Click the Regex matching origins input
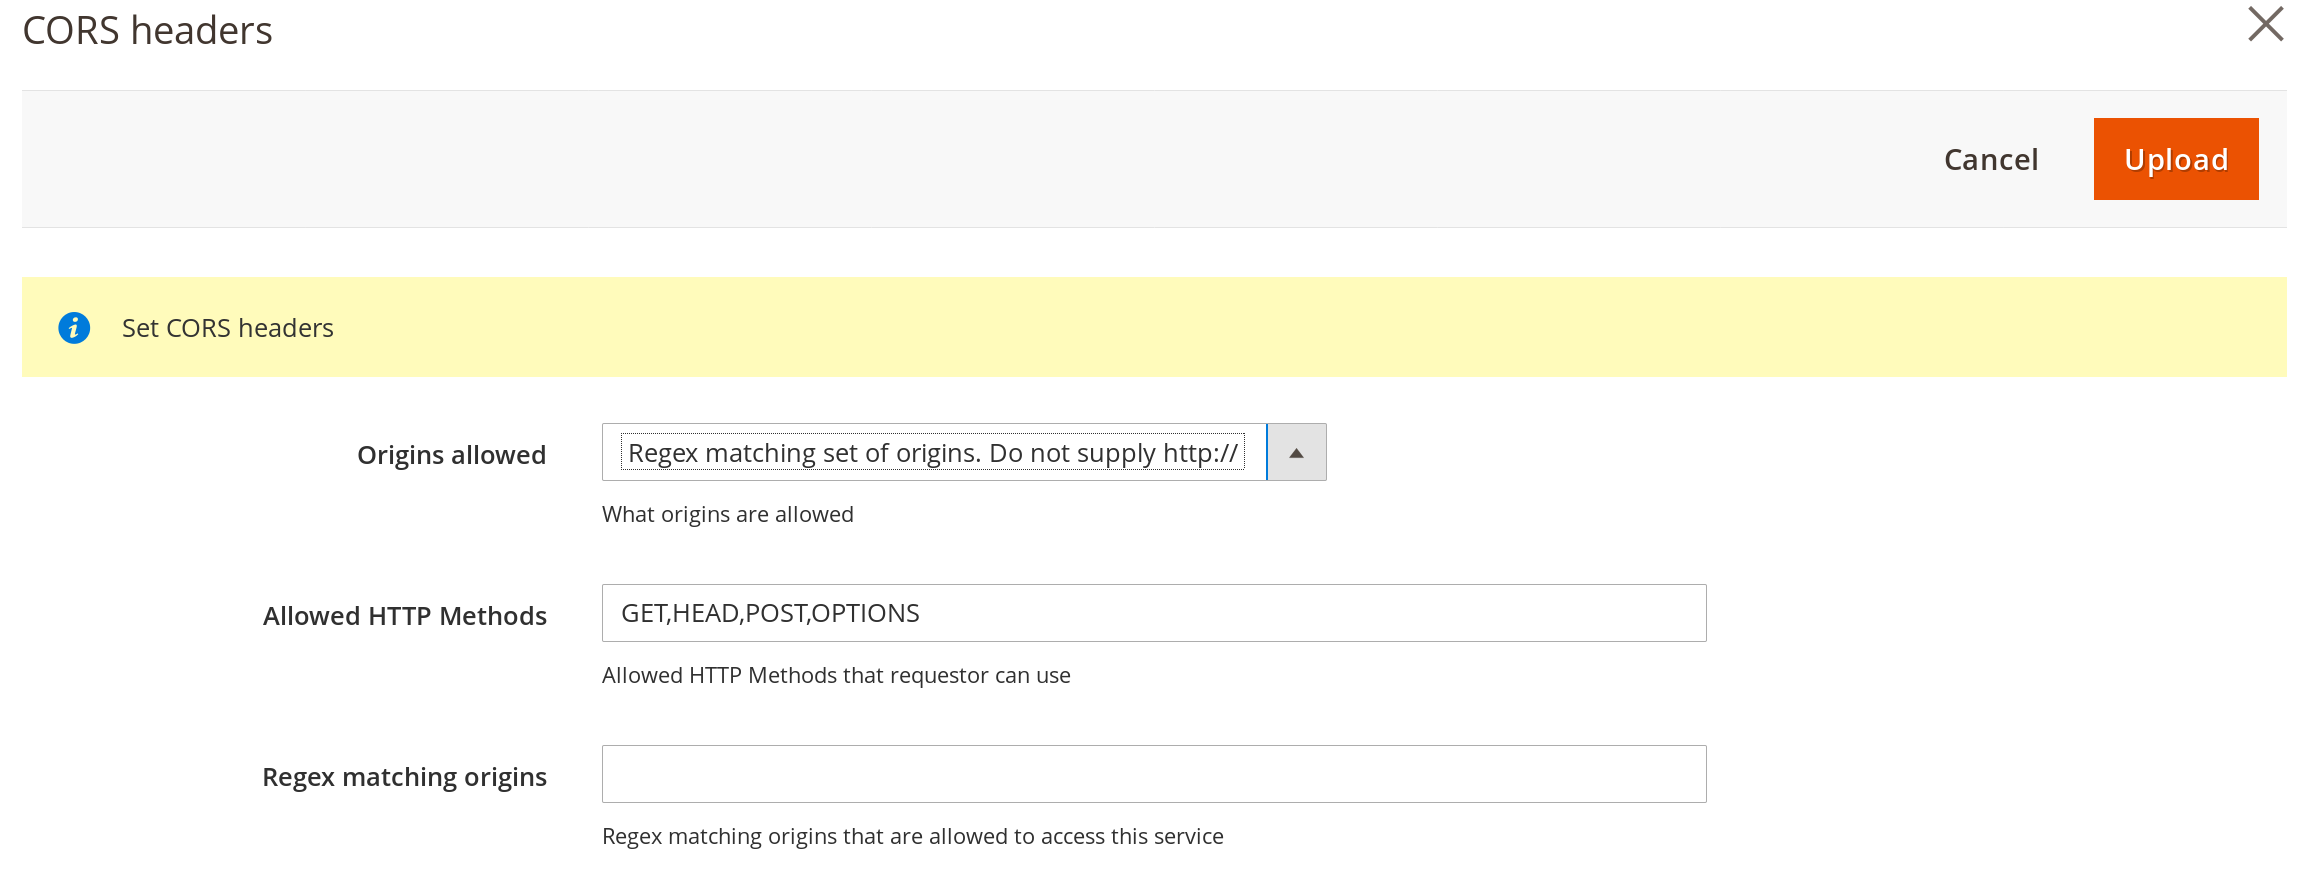2300x870 pixels. pos(1153,774)
